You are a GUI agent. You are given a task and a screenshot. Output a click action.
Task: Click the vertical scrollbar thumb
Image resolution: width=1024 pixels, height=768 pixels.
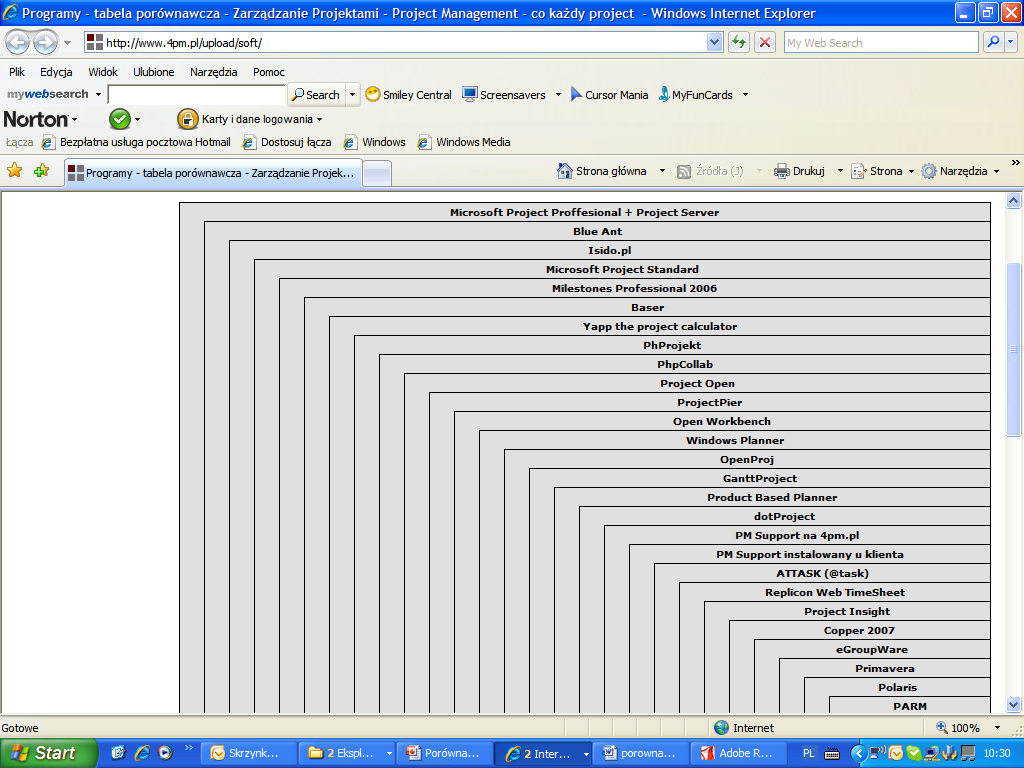1013,349
